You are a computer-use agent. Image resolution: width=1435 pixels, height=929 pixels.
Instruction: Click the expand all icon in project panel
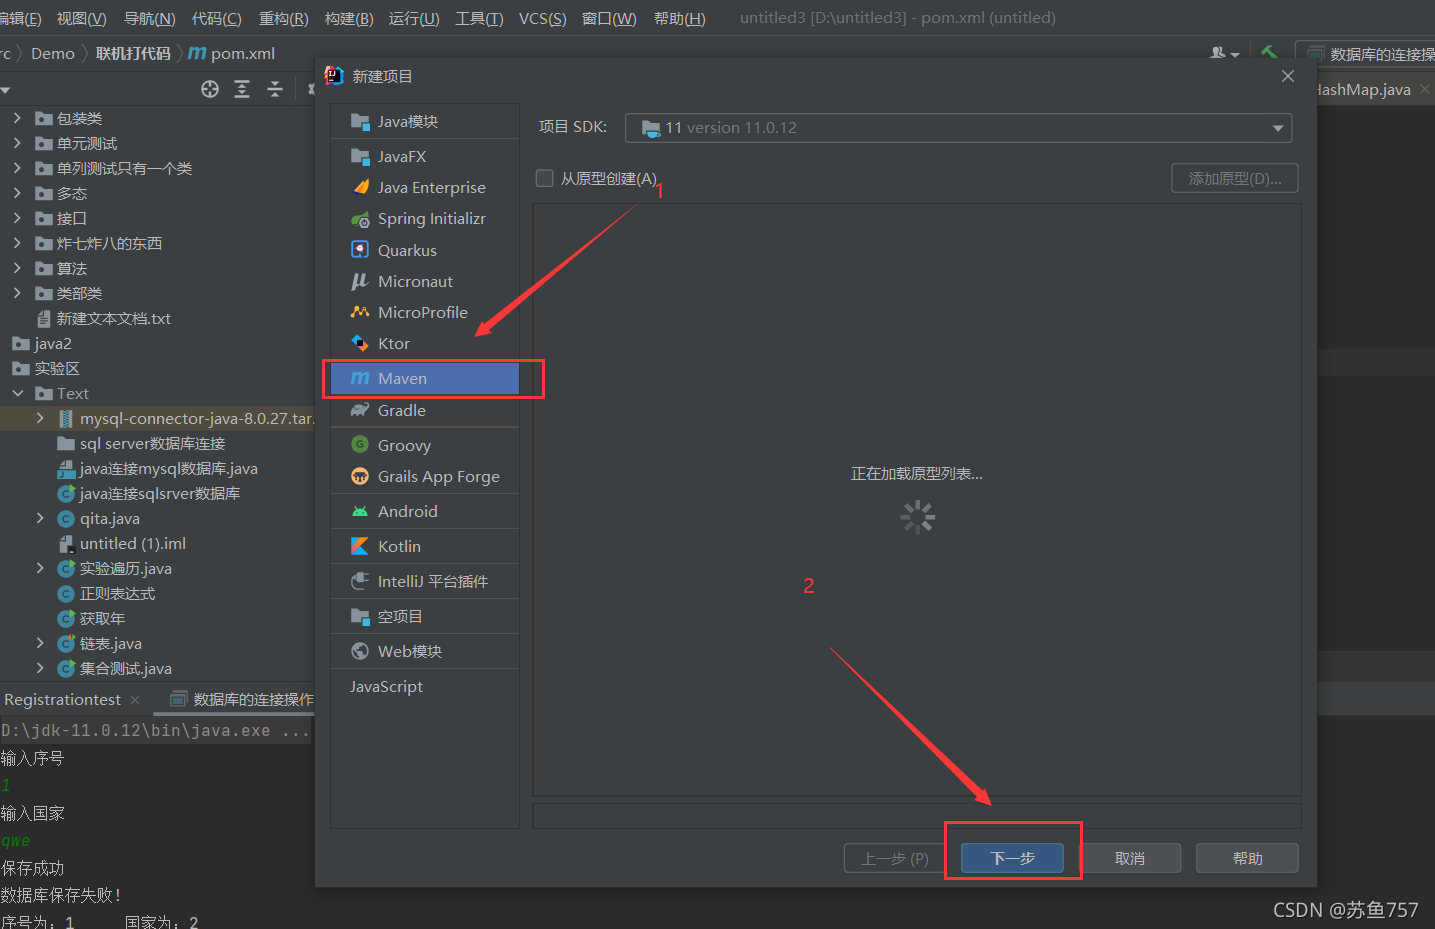pos(242,89)
